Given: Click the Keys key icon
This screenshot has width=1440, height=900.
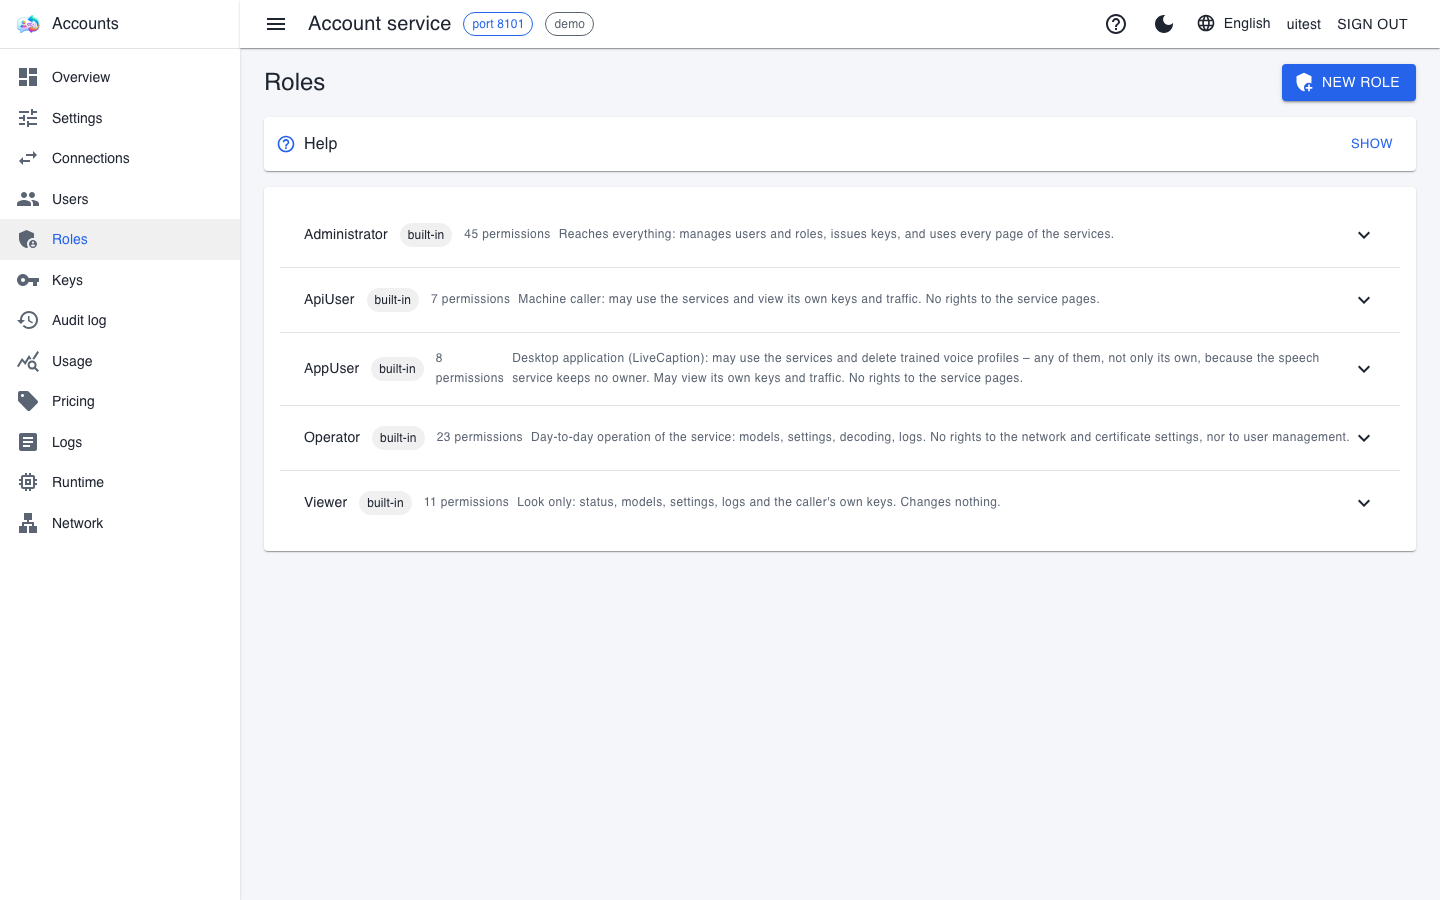Looking at the screenshot, I should (28, 280).
